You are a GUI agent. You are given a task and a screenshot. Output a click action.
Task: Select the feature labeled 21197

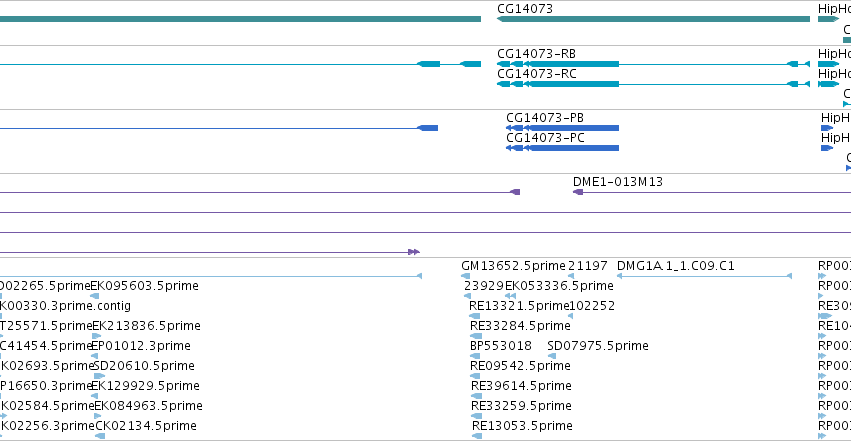(588, 266)
